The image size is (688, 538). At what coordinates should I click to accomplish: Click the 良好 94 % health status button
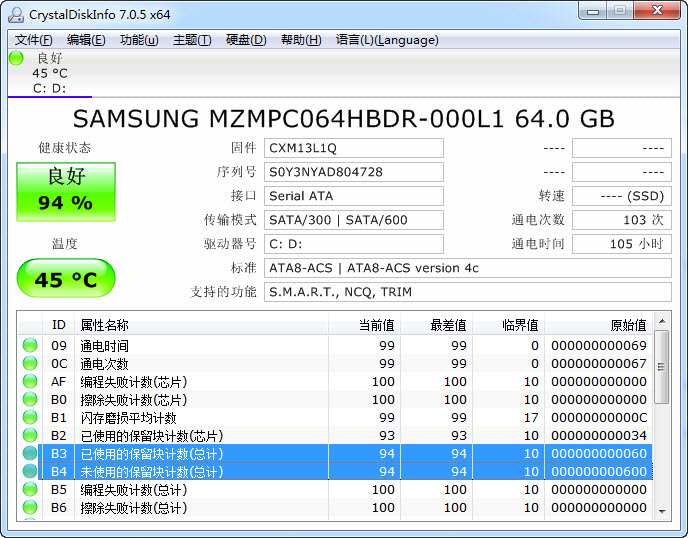pyautogui.click(x=66, y=192)
